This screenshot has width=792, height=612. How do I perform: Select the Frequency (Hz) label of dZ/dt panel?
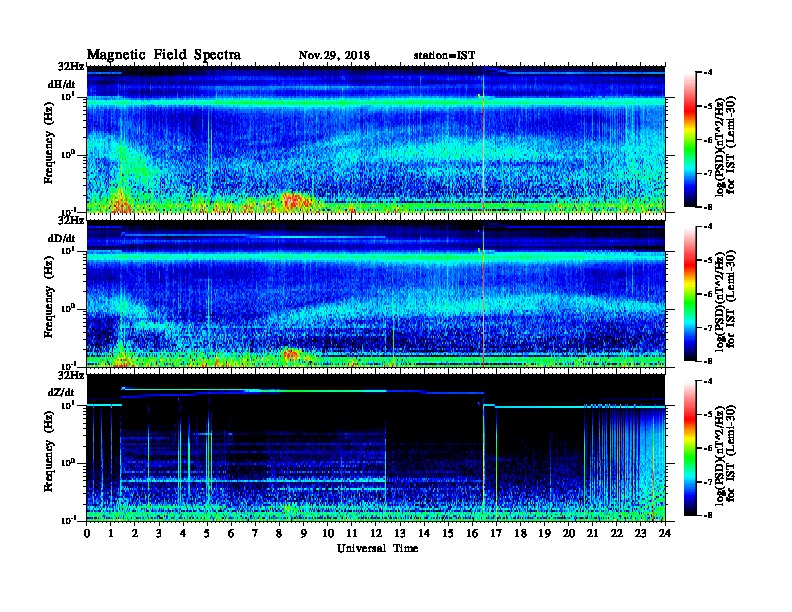[x=49, y=451]
